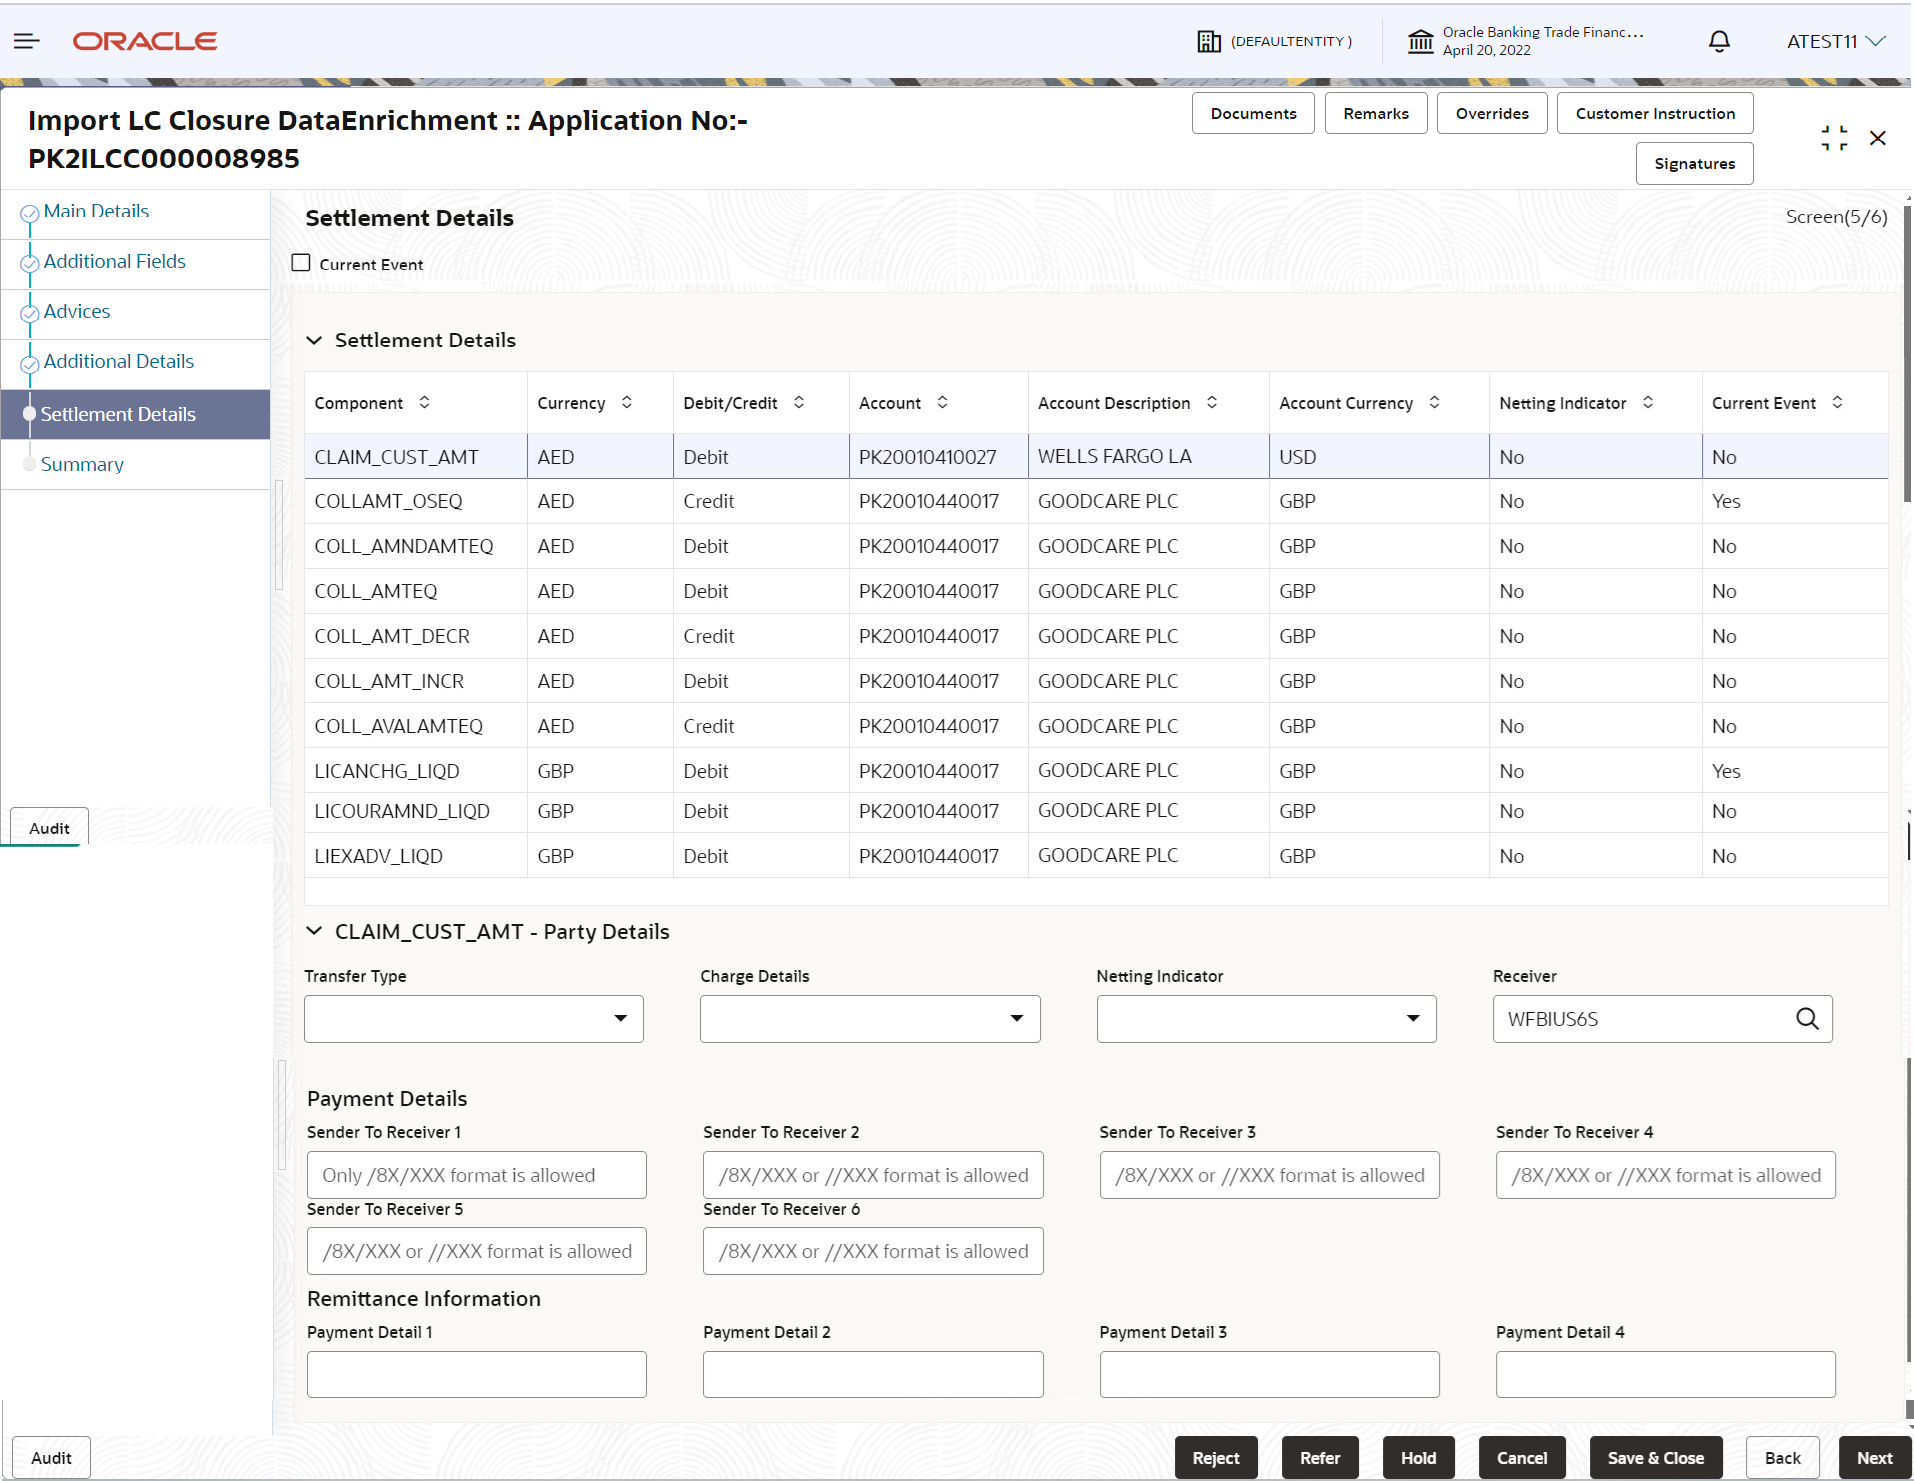The image size is (1914, 1481).
Task: Open the Charge Details dropdown
Action: [x=869, y=1019]
